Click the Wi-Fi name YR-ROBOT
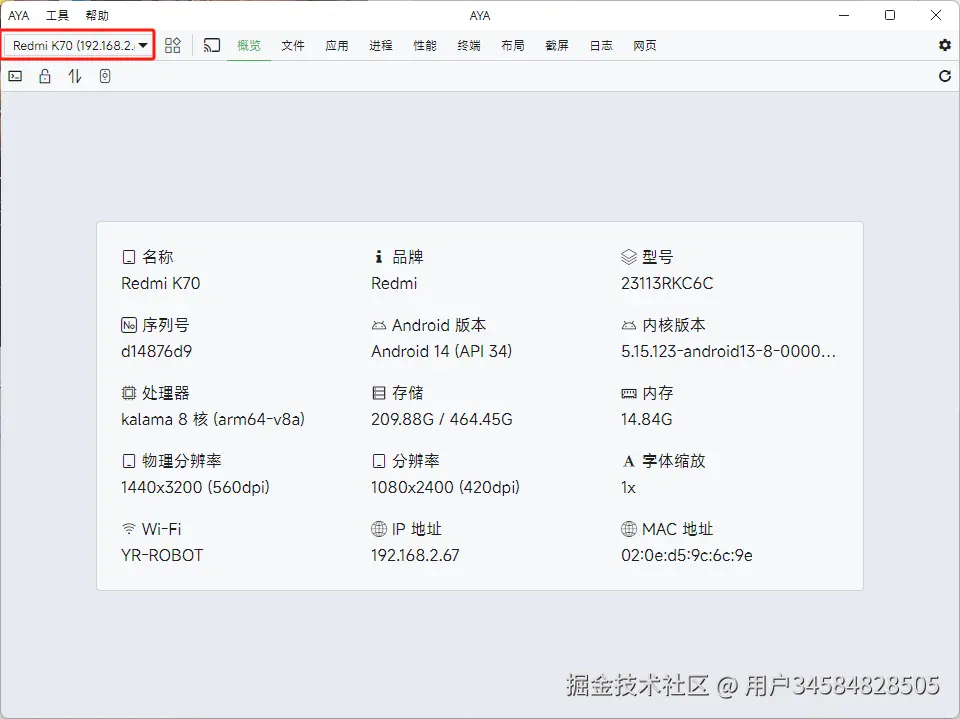This screenshot has height=719, width=960. click(162, 555)
